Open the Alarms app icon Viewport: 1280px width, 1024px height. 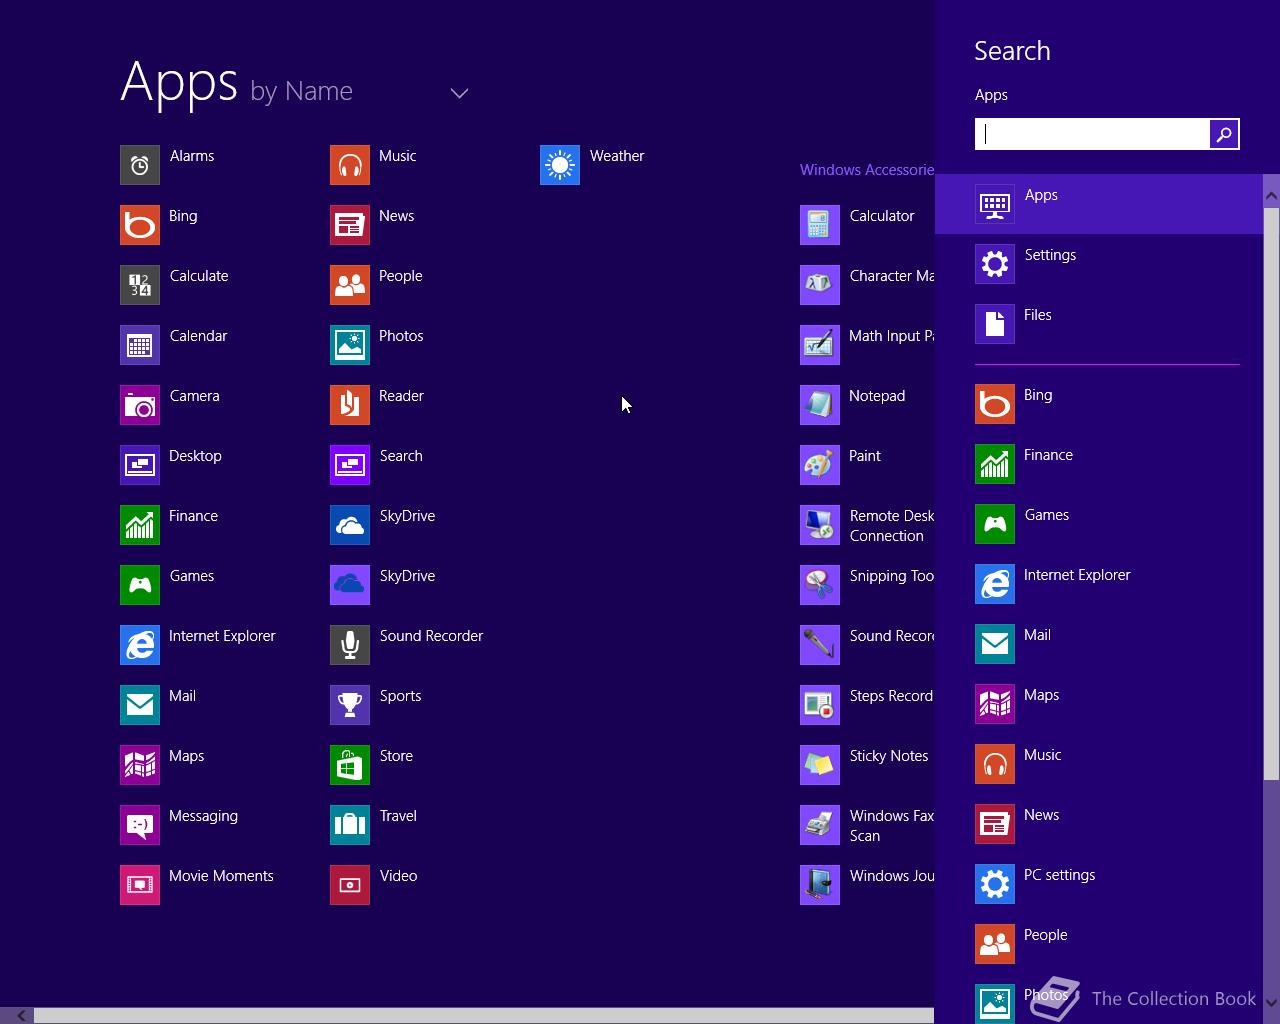[140, 165]
